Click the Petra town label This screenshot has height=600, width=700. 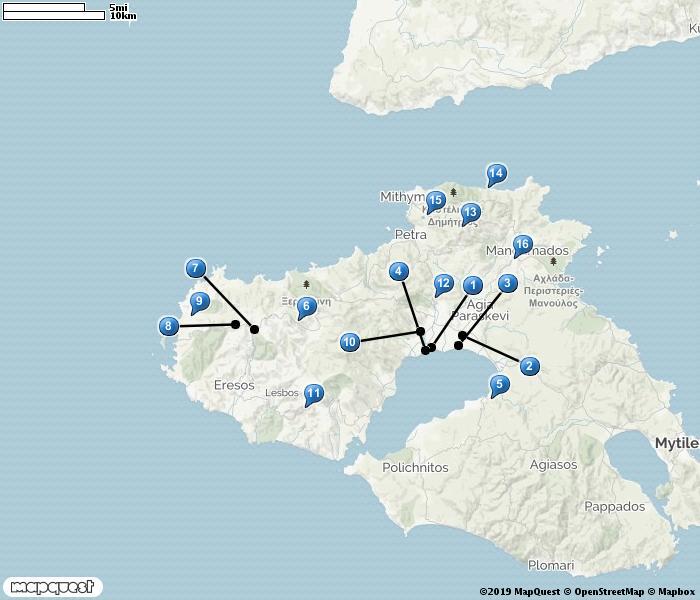[411, 234]
